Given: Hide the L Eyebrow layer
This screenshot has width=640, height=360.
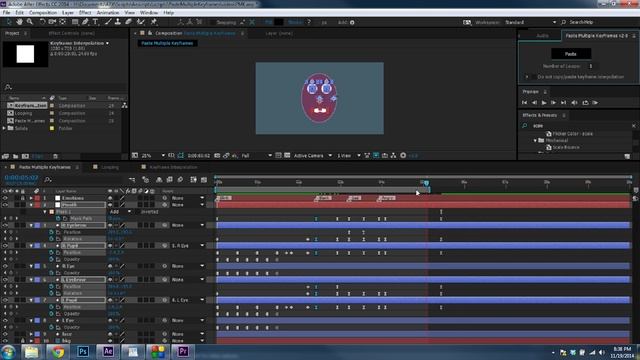Looking at the screenshot, I should [x=5, y=280].
